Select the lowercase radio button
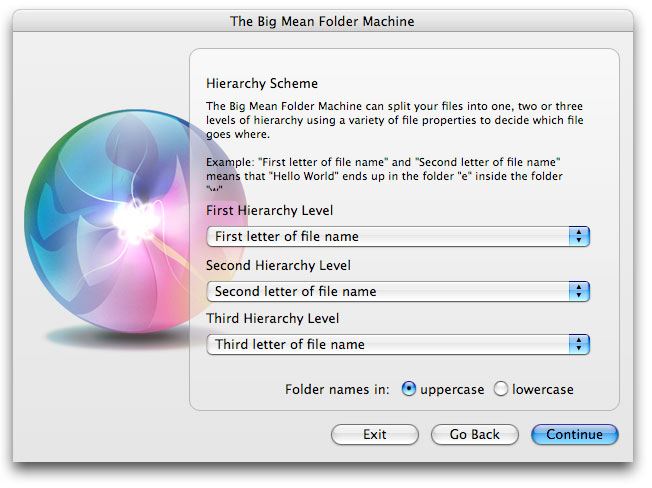The image size is (652, 488). (x=501, y=389)
